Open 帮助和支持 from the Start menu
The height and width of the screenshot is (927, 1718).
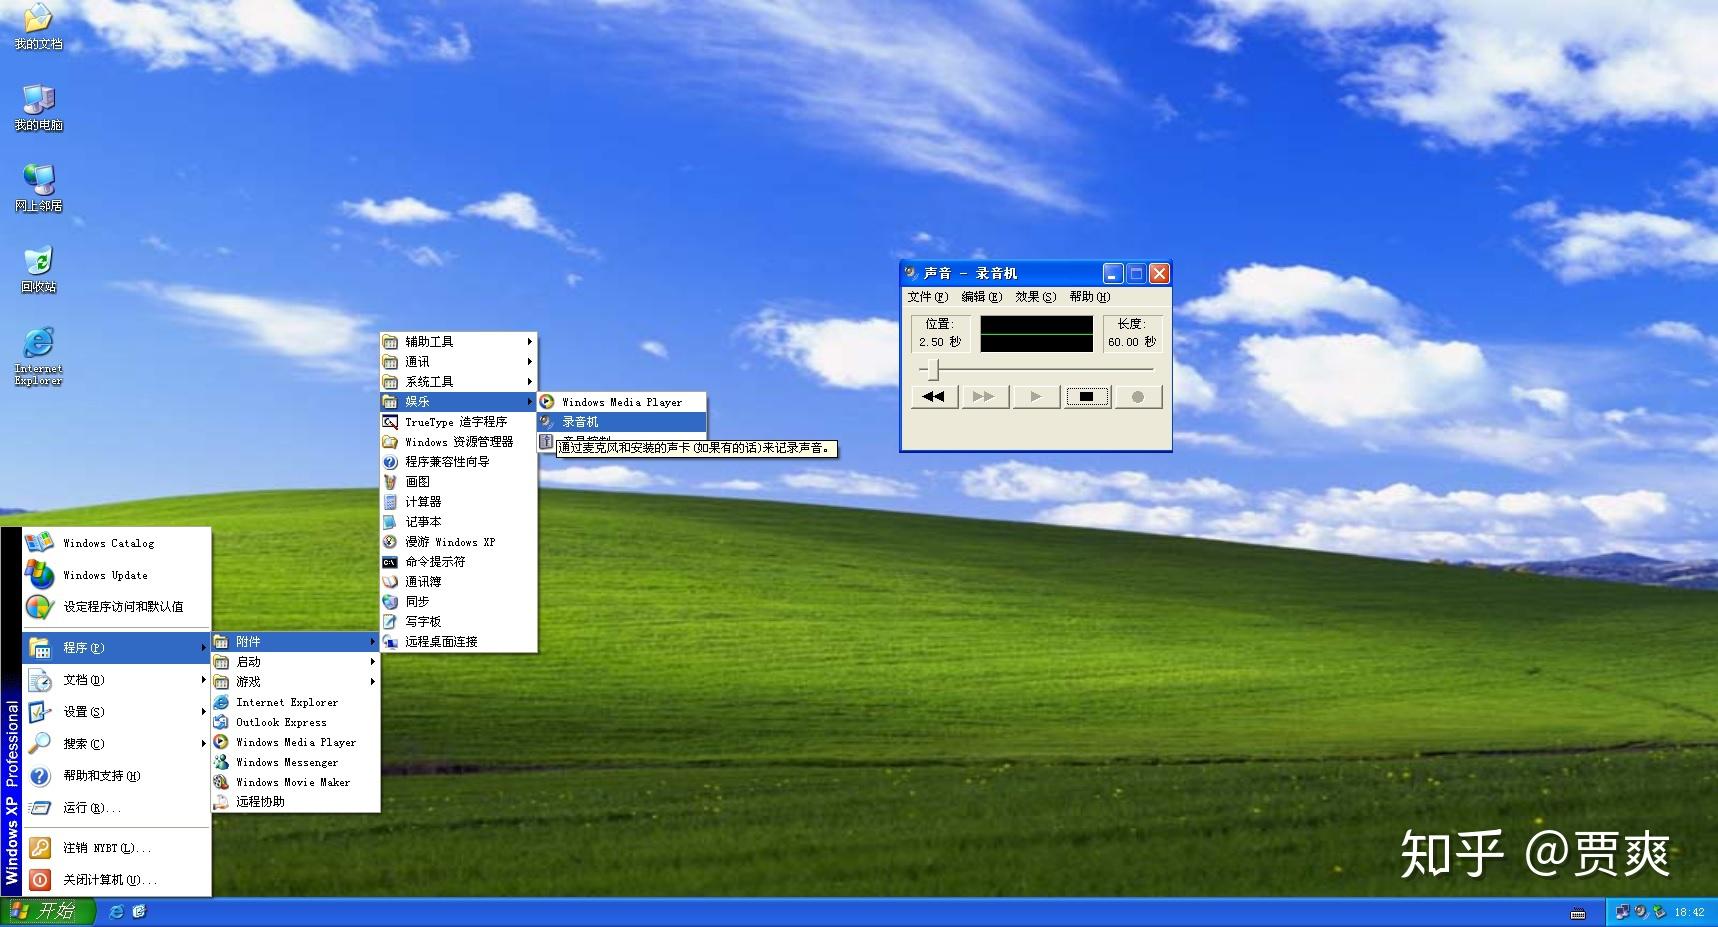117,776
